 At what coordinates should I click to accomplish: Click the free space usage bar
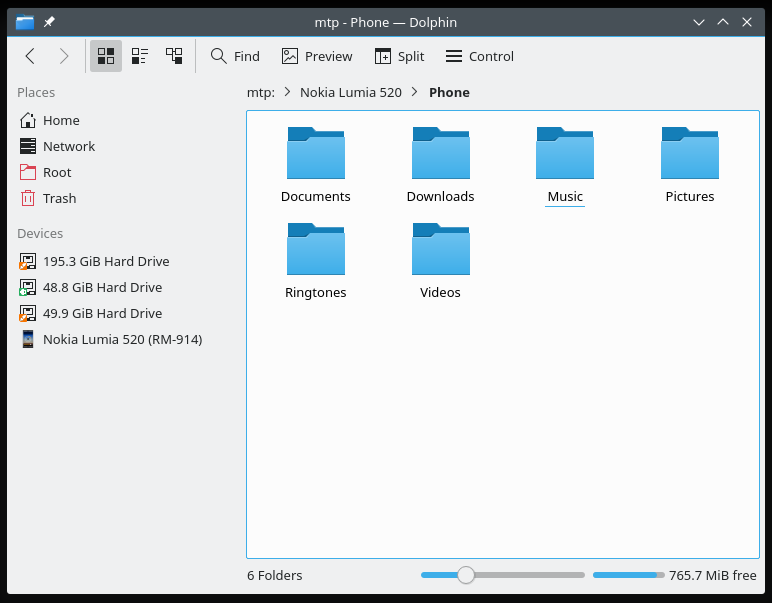coord(628,575)
